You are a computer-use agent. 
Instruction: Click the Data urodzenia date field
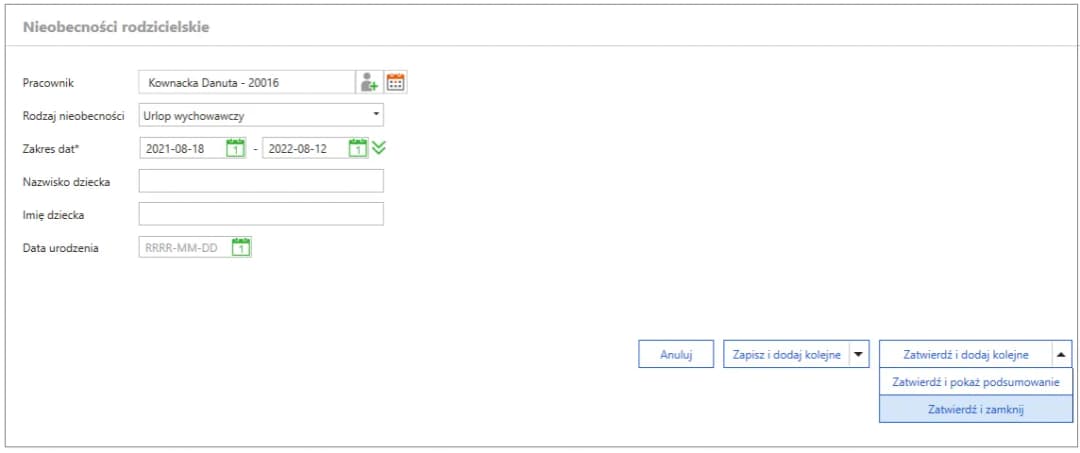tap(185, 247)
